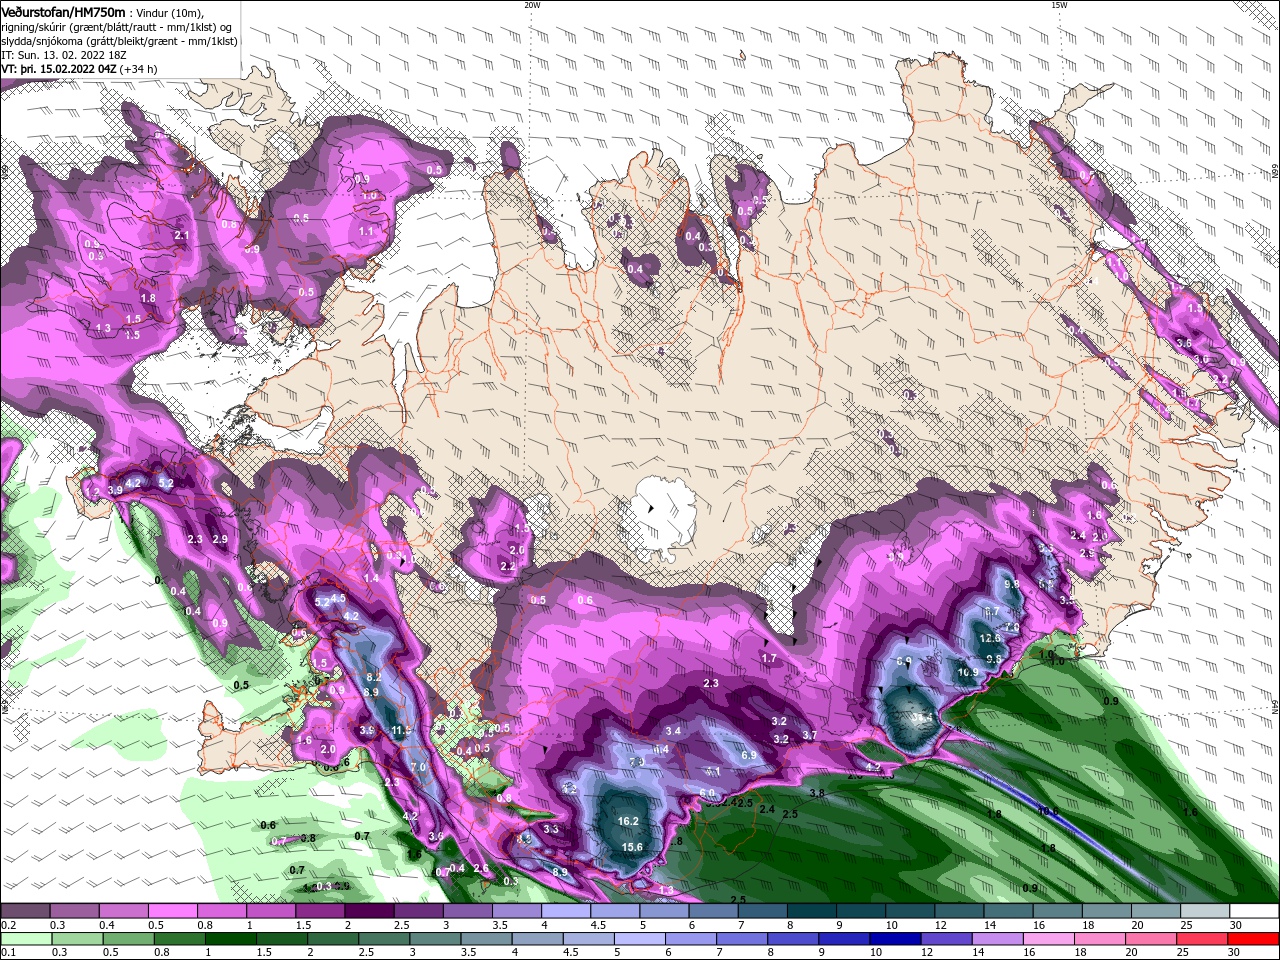Click the 0.2 label on the upper legend scale
Screen dimensions: 1280x960
pos(8,925)
